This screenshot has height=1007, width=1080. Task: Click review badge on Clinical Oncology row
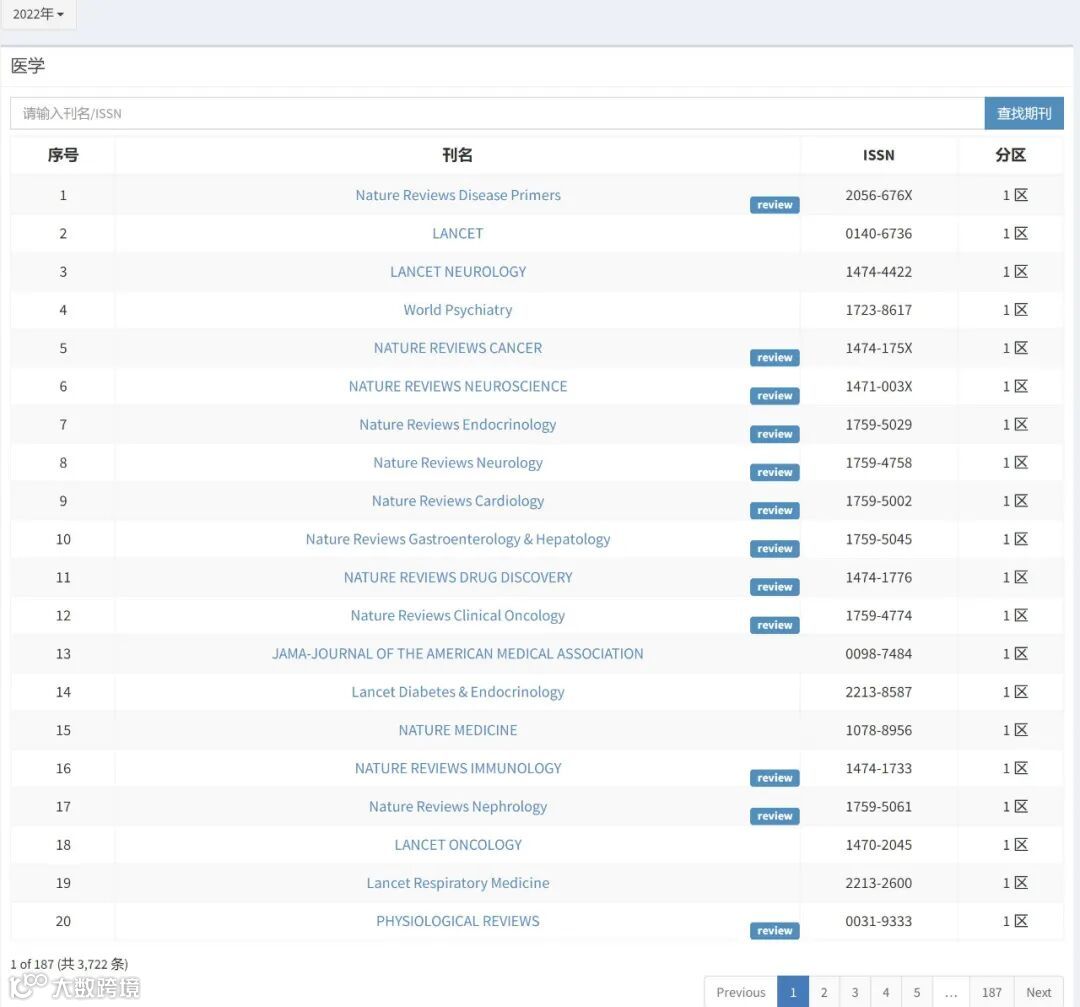point(774,625)
